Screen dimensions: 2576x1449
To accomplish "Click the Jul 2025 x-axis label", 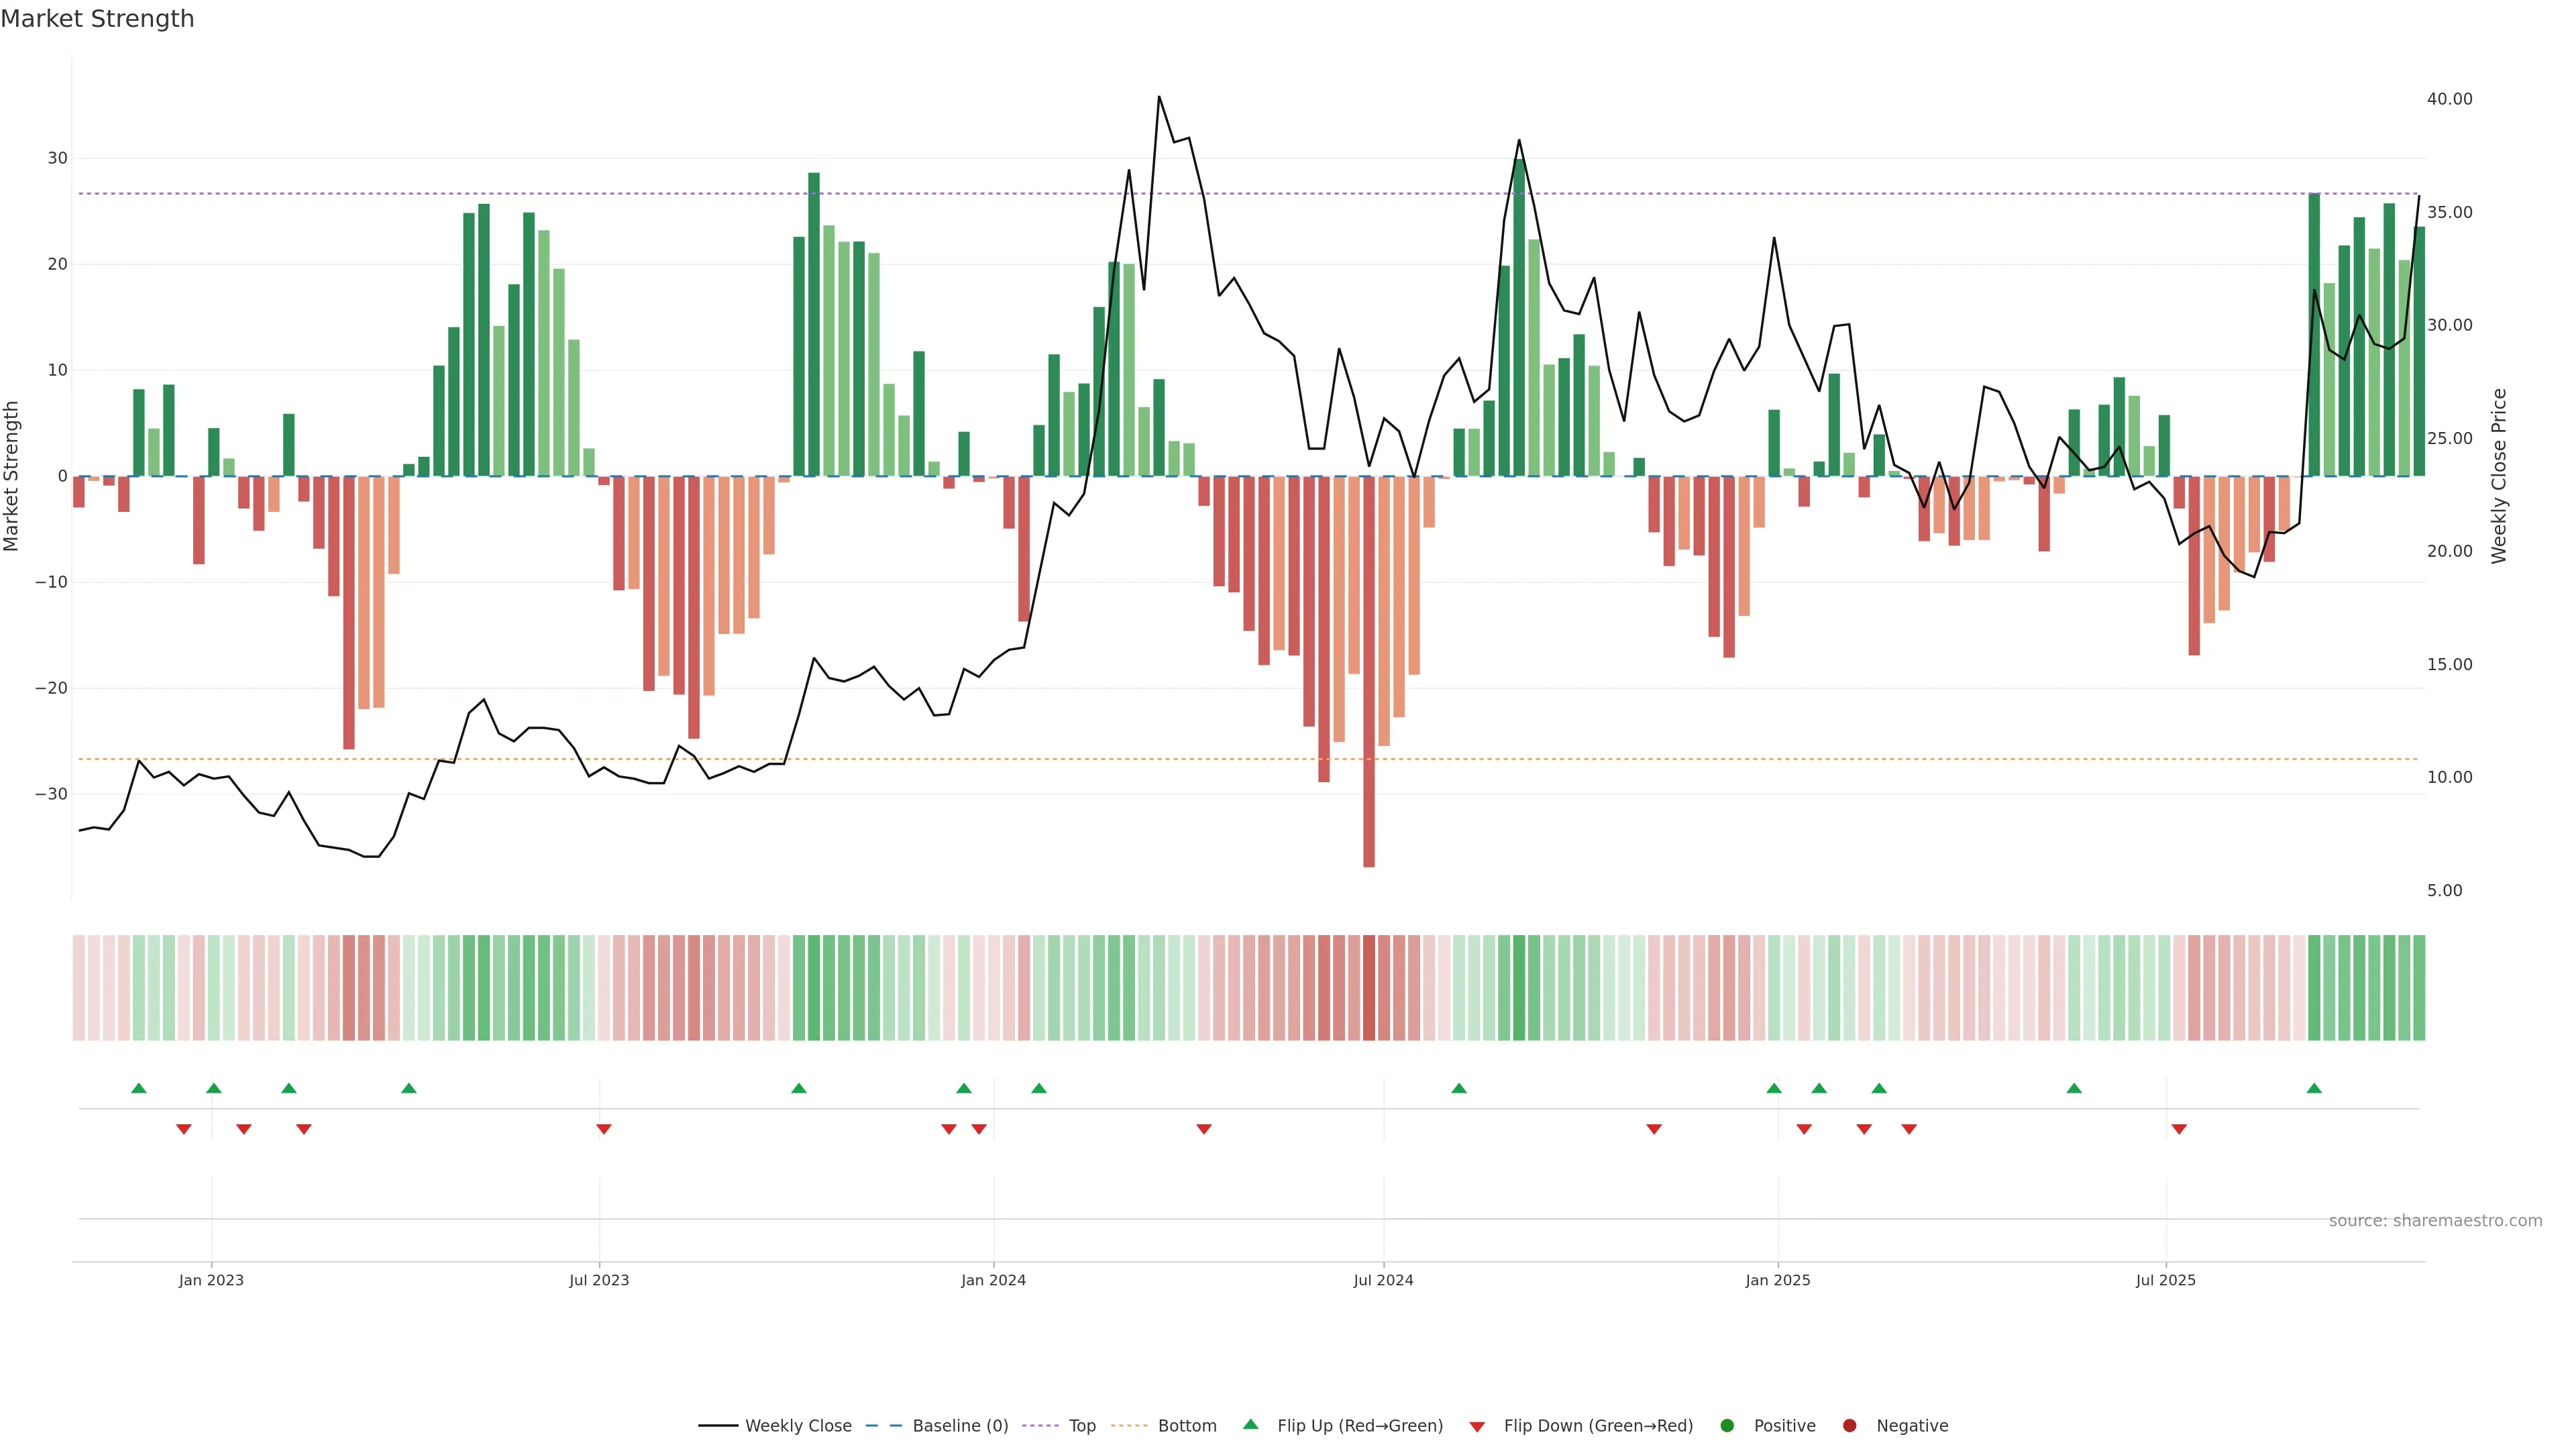I will pos(2165,1280).
